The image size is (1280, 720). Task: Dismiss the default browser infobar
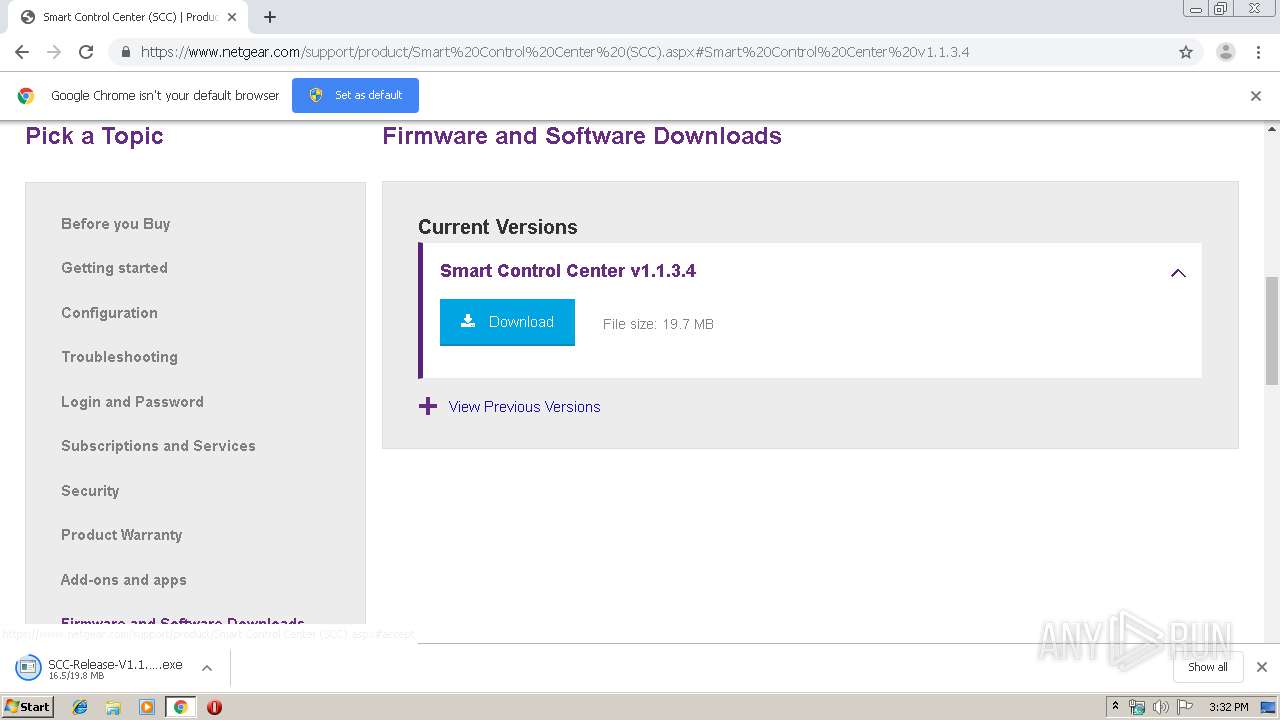click(x=1256, y=96)
